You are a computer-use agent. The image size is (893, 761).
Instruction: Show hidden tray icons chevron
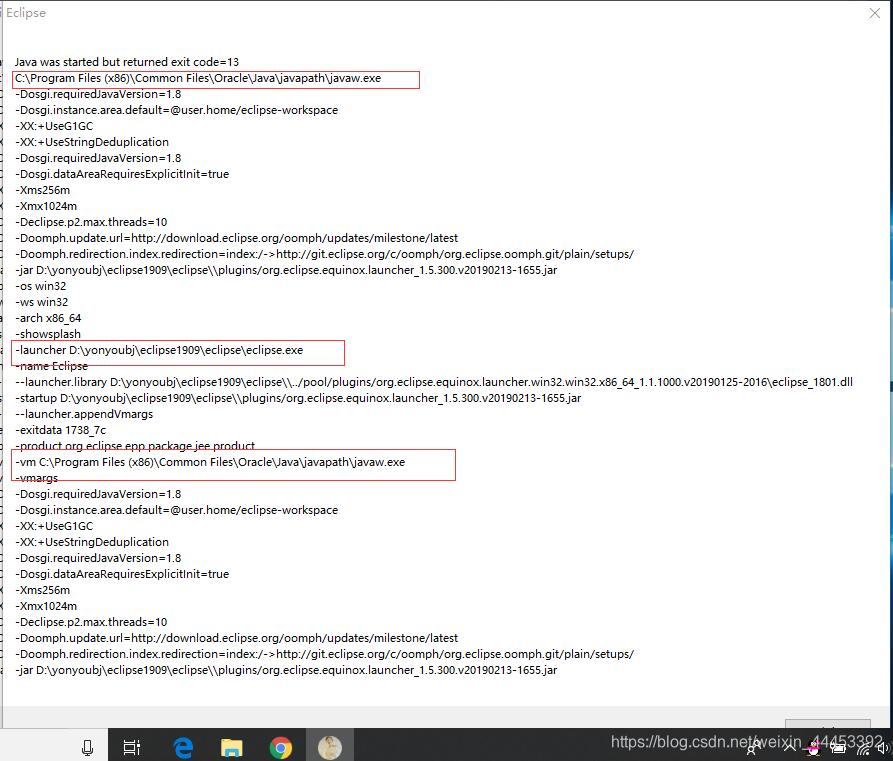789,747
